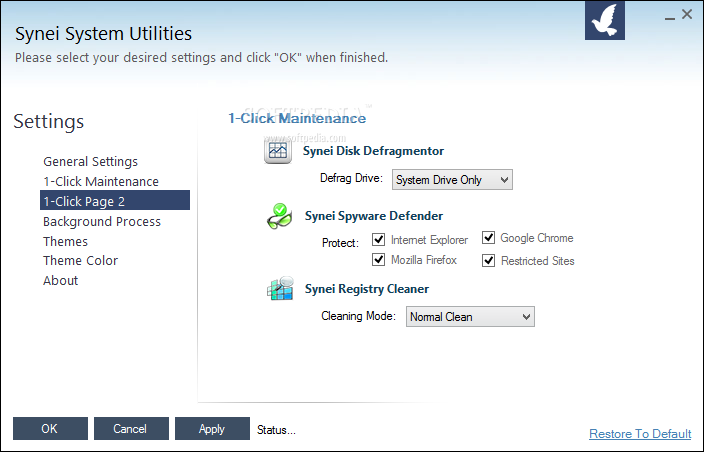Screen dimensions: 704x452
Task: Open the Defrag Drive dropdown
Action: (x=452, y=180)
